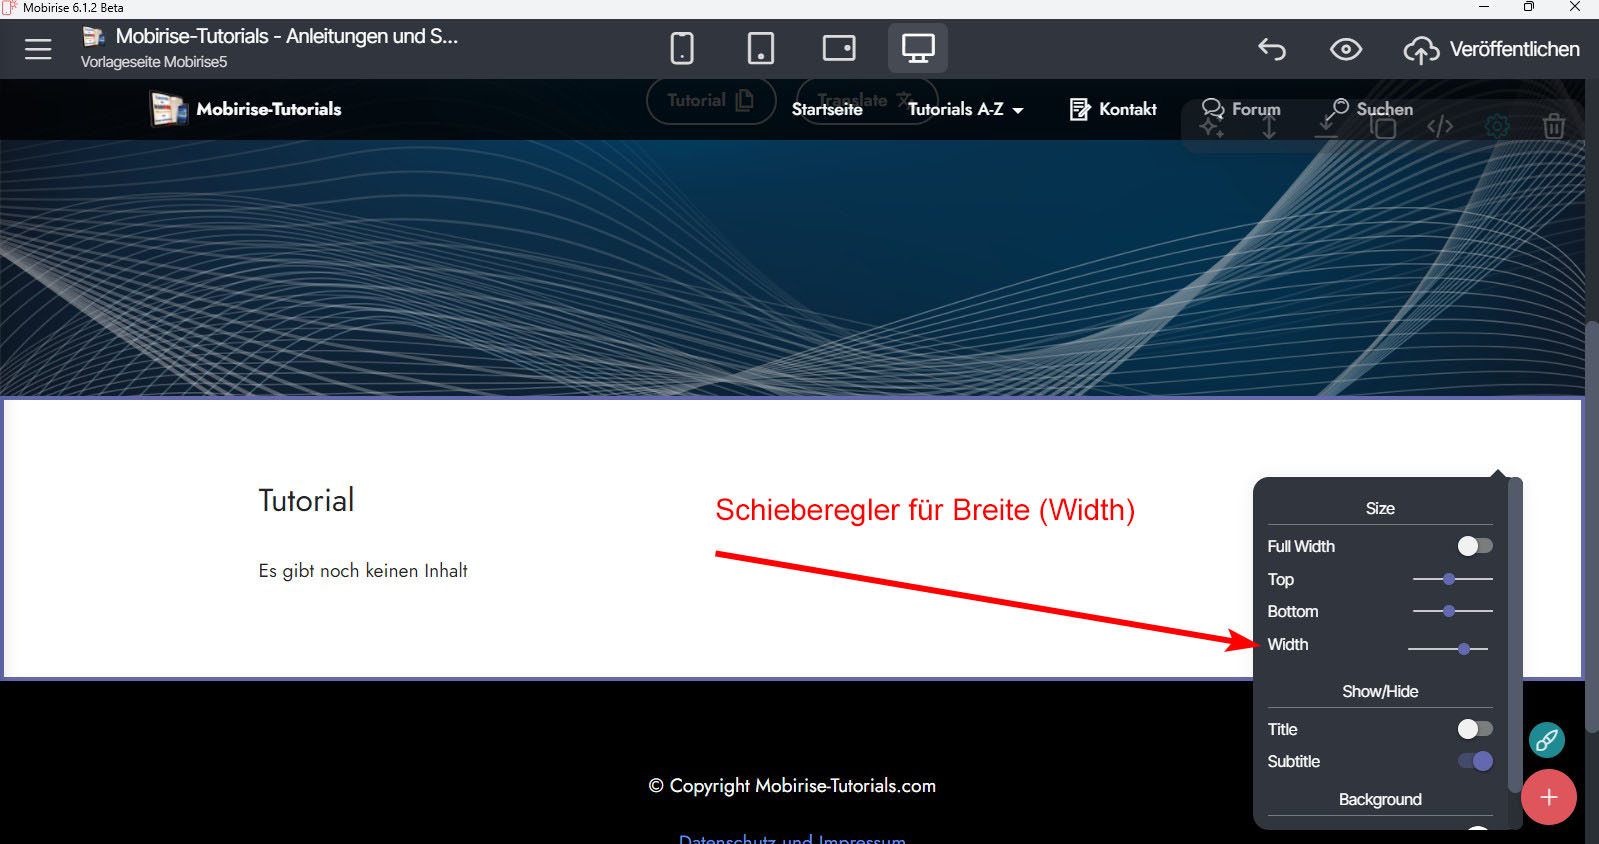Screen dimensions: 1599x844
Task: Click the faded Translate button
Action: pyautogui.click(x=866, y=101)
